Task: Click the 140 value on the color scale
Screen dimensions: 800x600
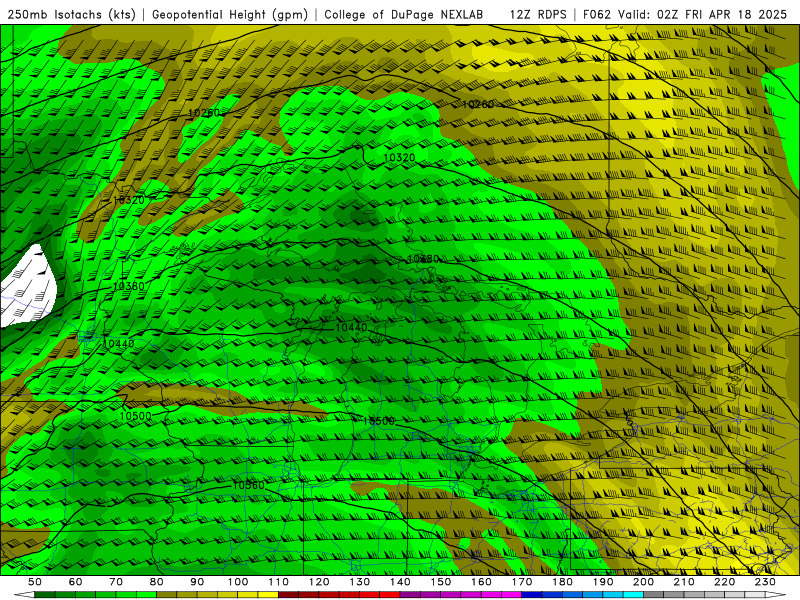Action: pos(400,582)
